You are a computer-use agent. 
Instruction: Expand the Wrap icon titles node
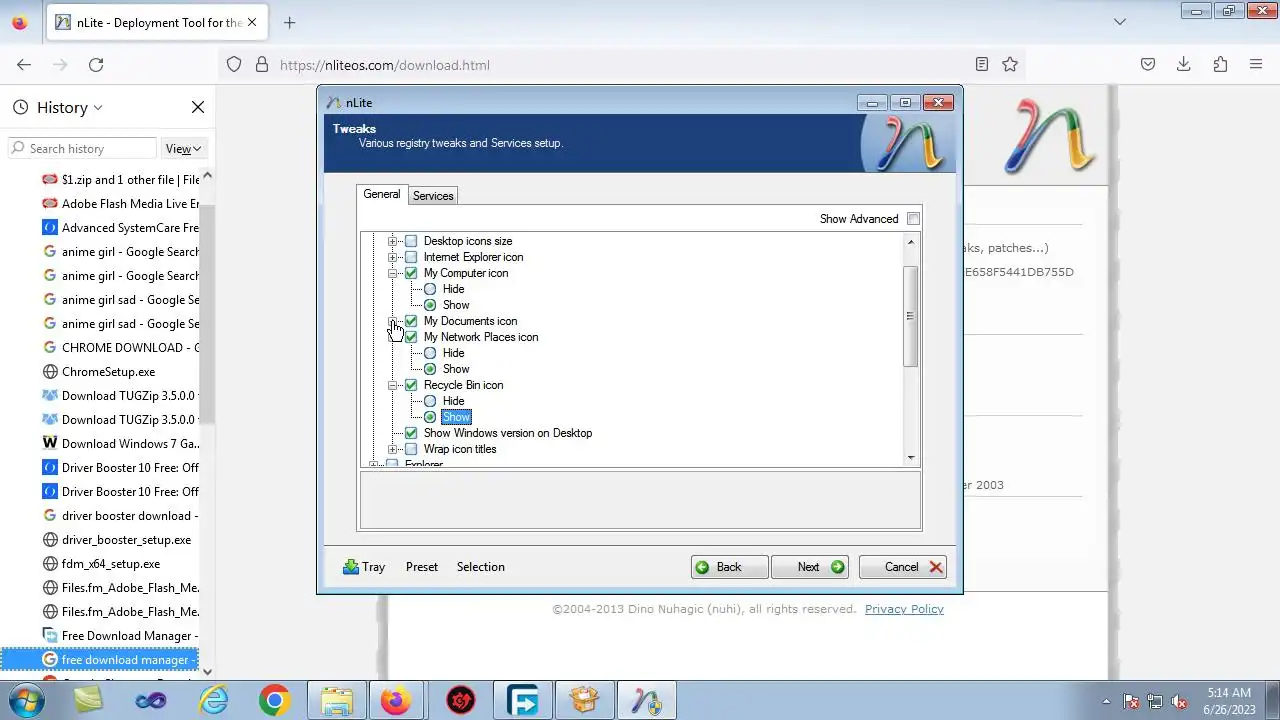point(393,449)
